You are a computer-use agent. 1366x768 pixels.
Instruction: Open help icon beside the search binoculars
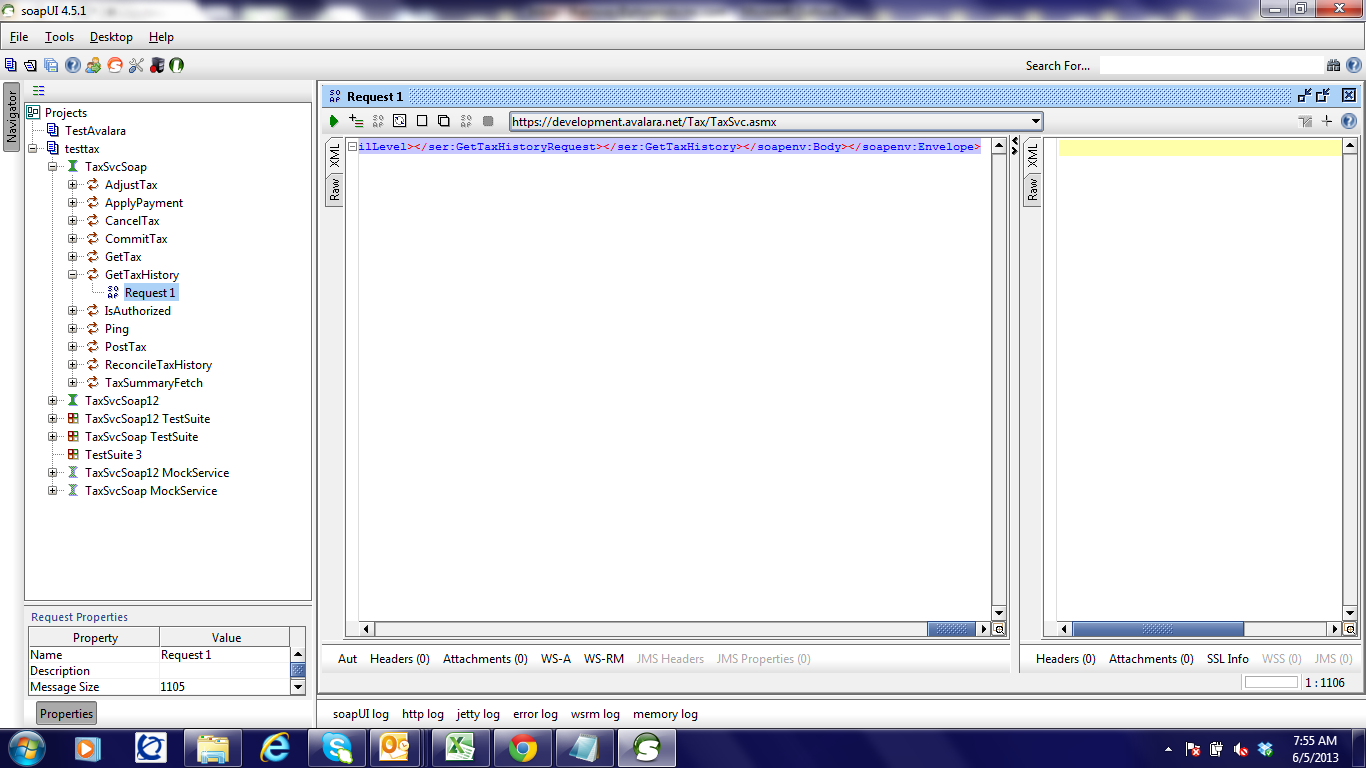[x=1353, y=65]
